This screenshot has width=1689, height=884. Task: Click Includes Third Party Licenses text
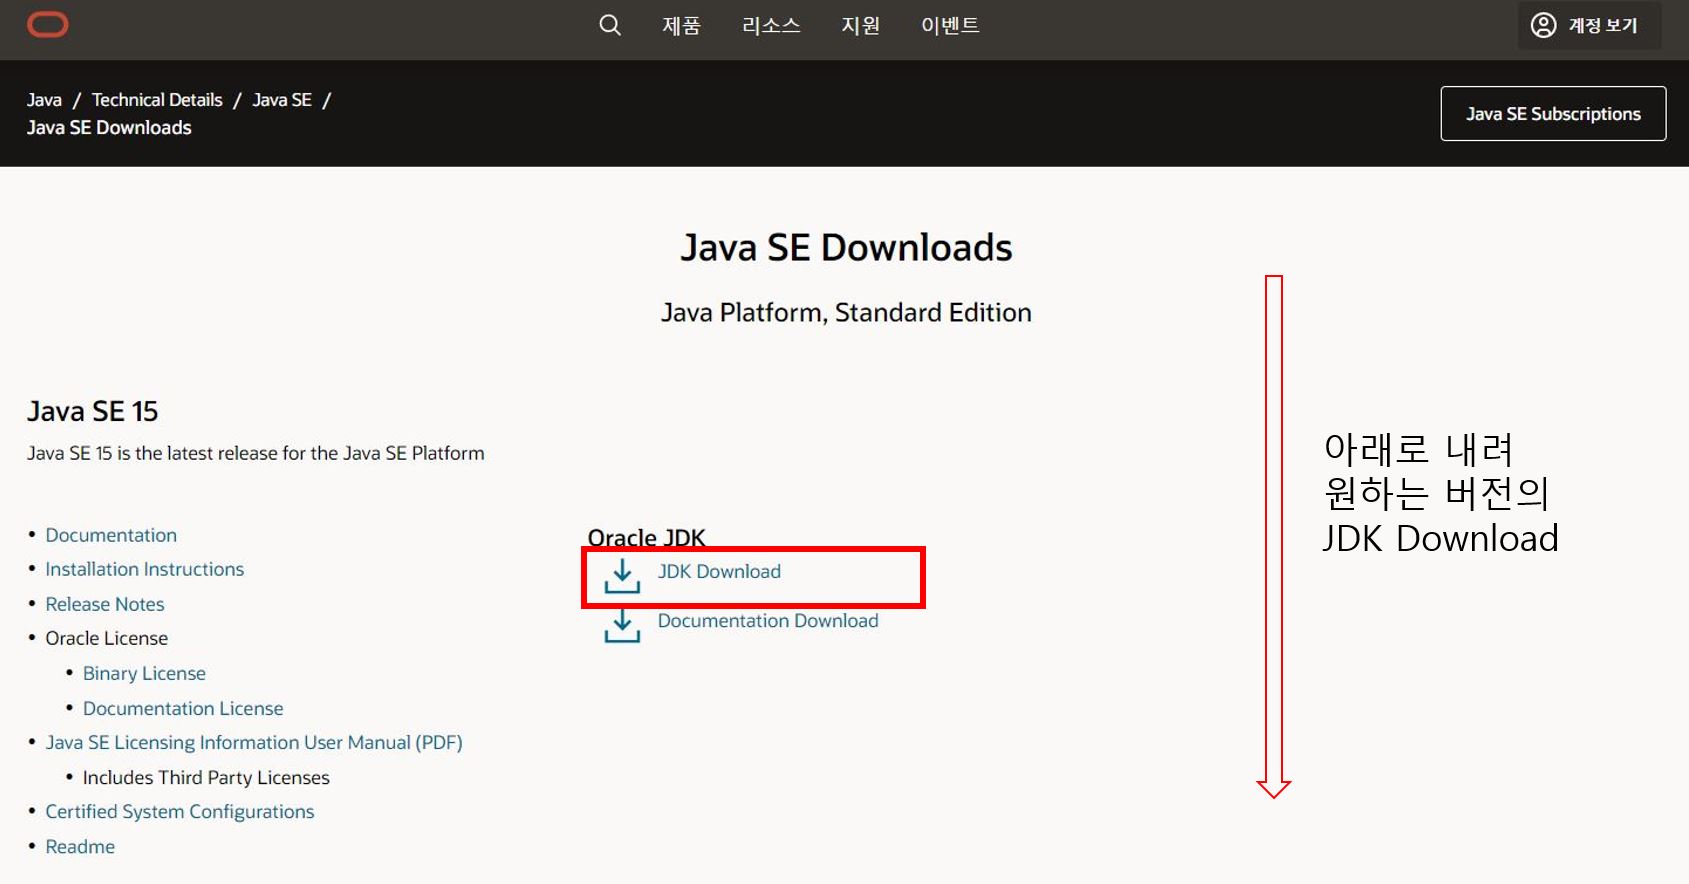coord(206,777)
